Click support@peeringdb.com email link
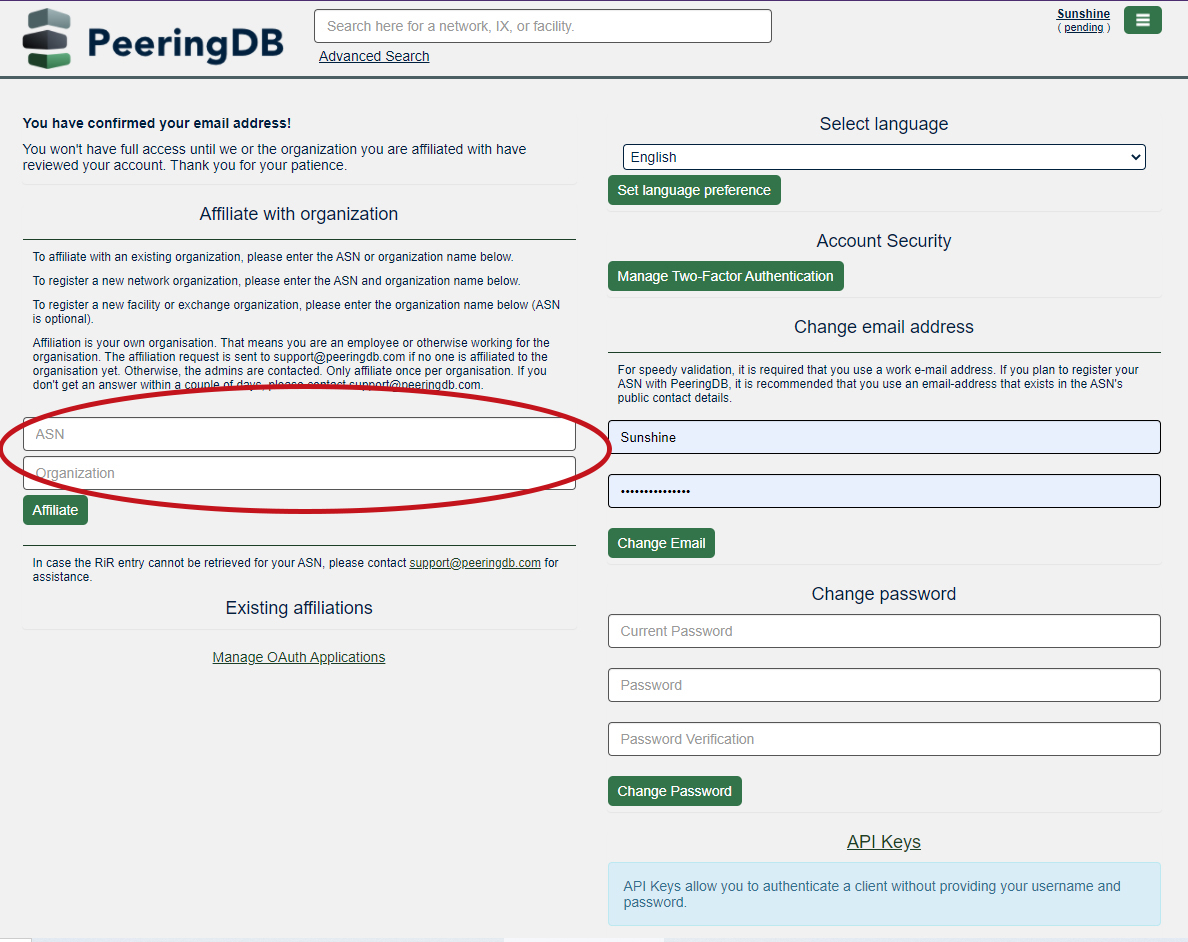The height and width of the screenshot is (942, 1188). [475, 563]
